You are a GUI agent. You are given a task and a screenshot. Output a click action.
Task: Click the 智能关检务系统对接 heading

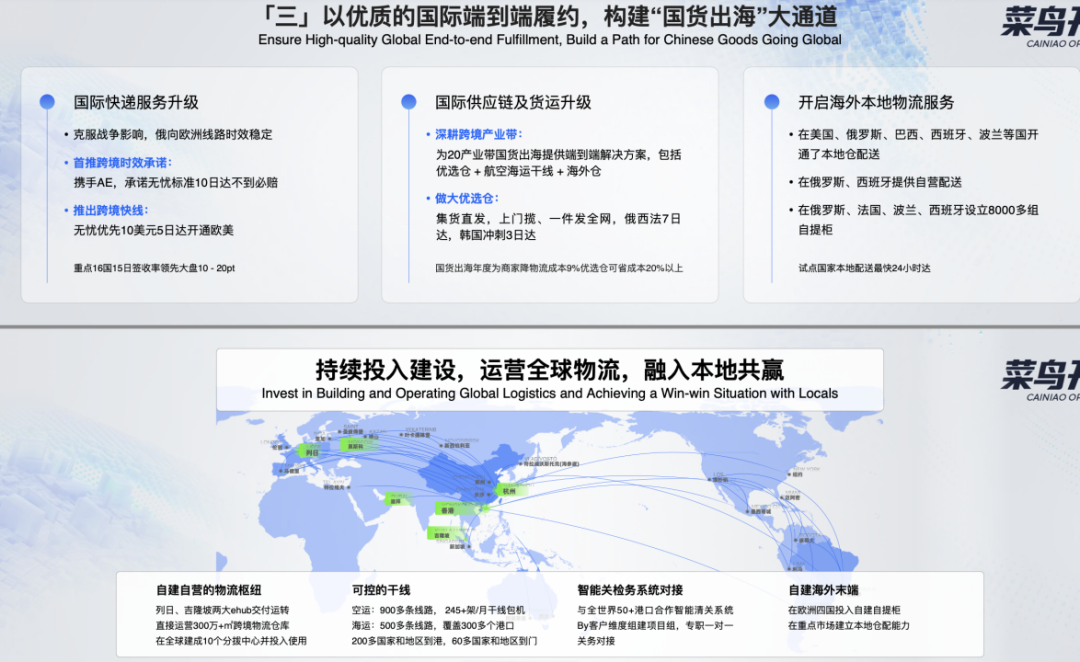(x=630, y=590)
